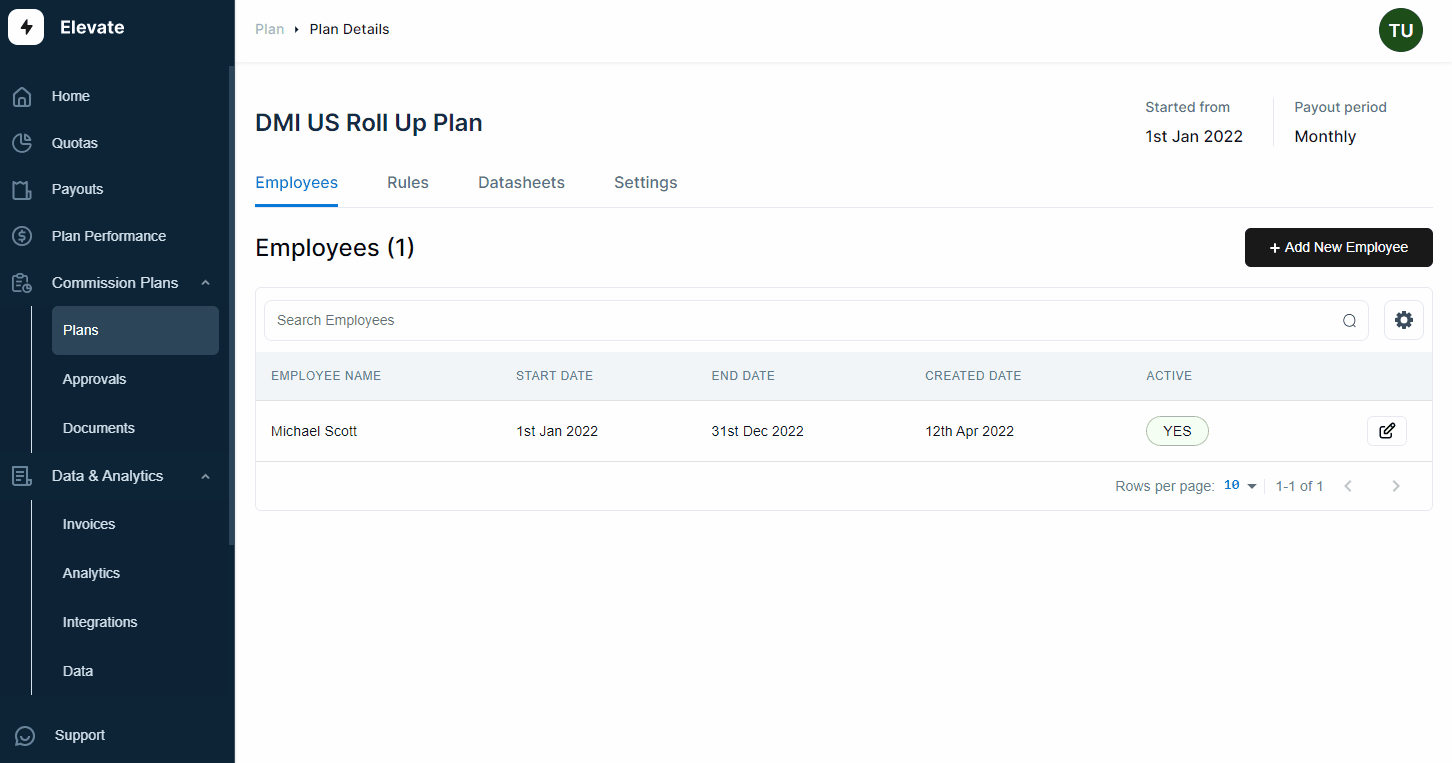The width and height of the screenshot is (1452, 763).
Task: Click the search magnifier icon
Action: tap(1350, 321)
